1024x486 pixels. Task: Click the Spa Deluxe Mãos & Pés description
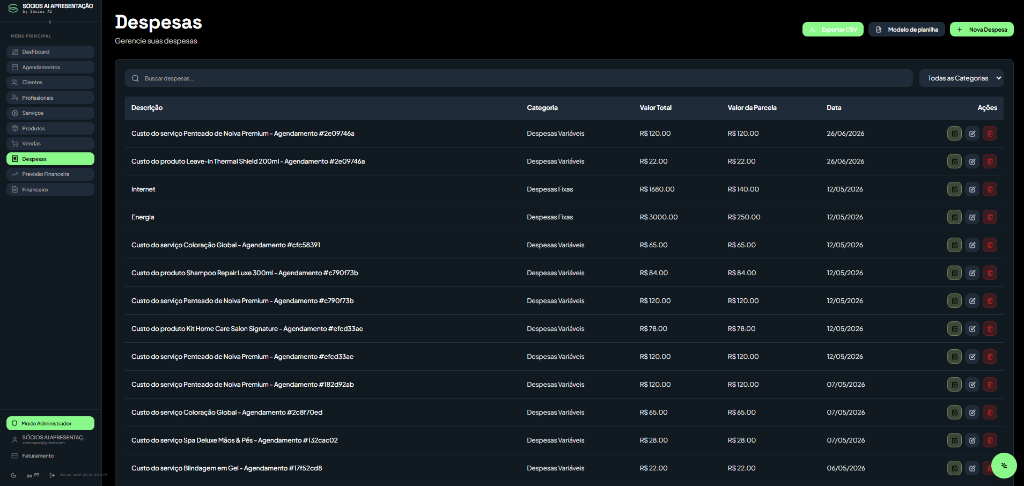[234, 440]
